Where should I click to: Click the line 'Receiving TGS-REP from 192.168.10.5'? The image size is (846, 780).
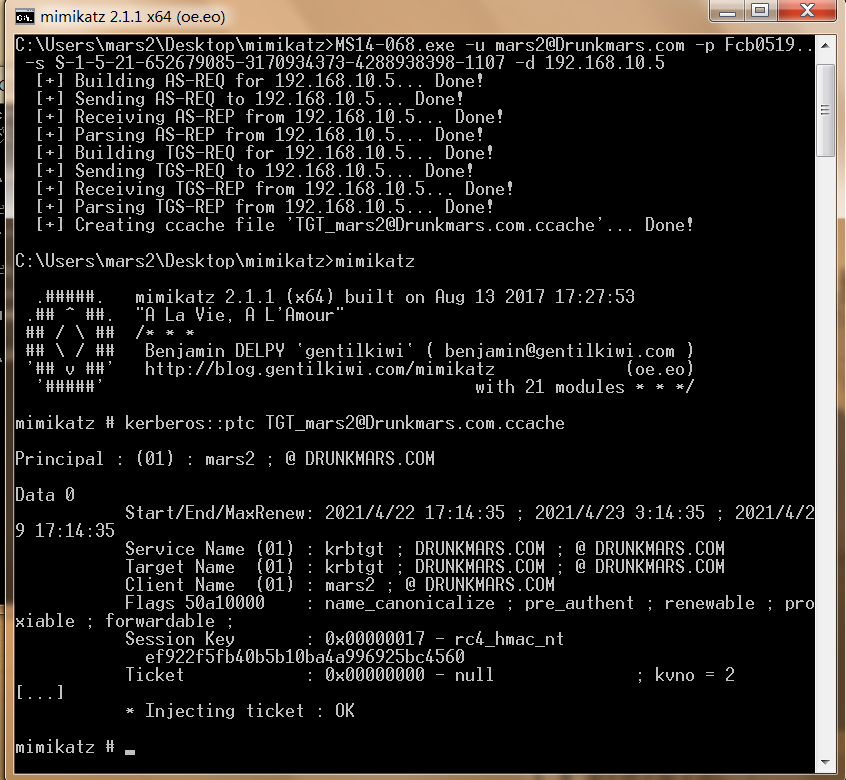point(274,189)
